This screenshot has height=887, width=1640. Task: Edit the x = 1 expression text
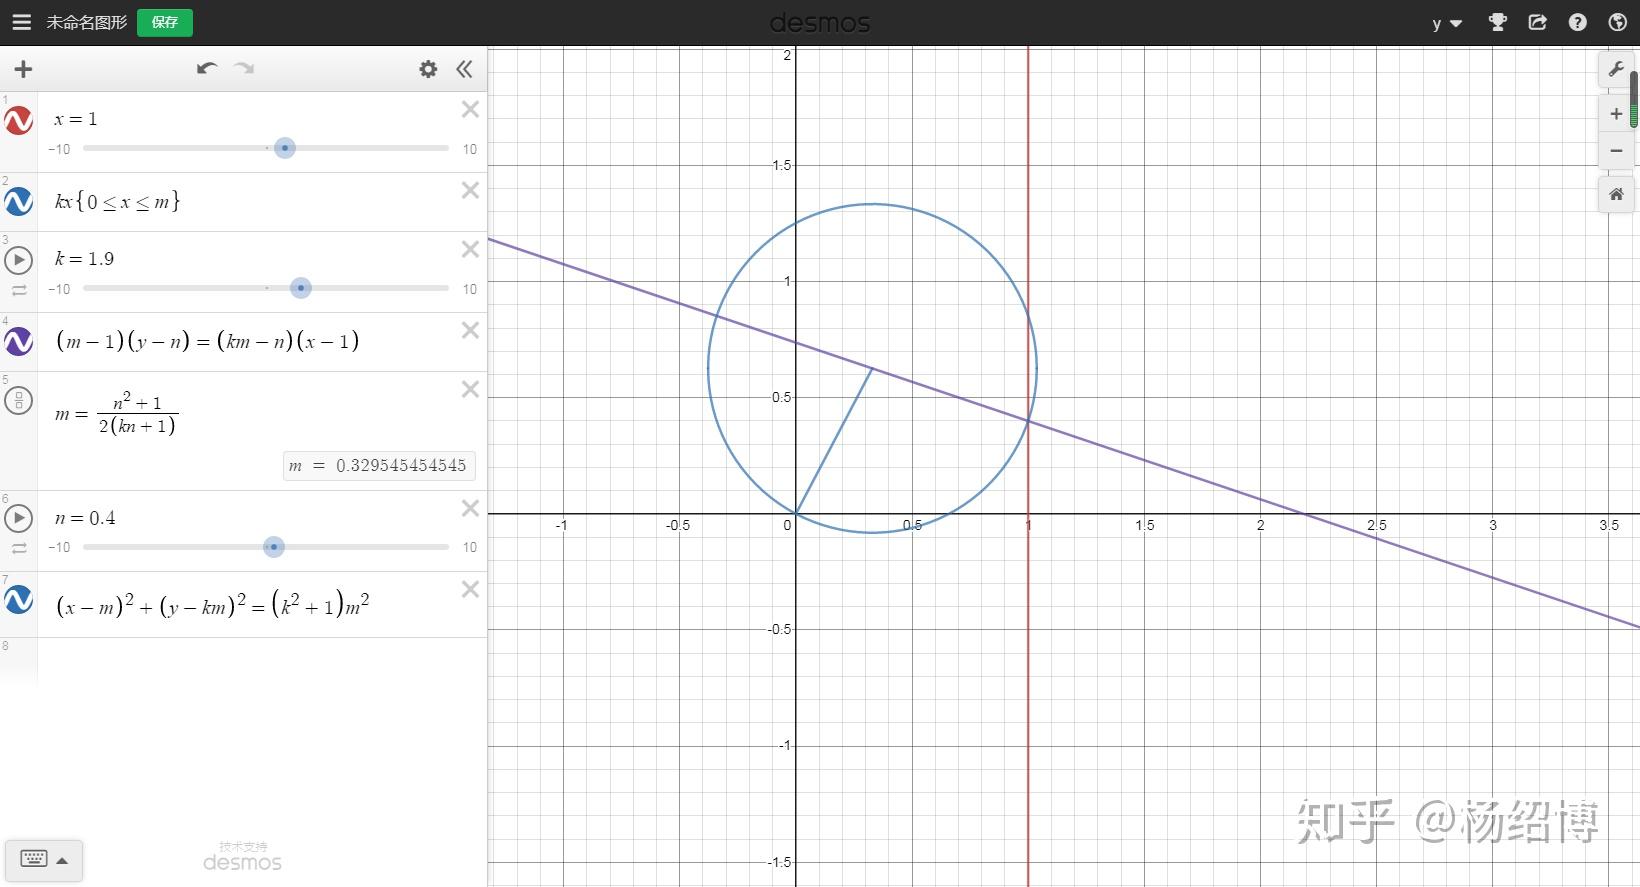pos(76,119)
